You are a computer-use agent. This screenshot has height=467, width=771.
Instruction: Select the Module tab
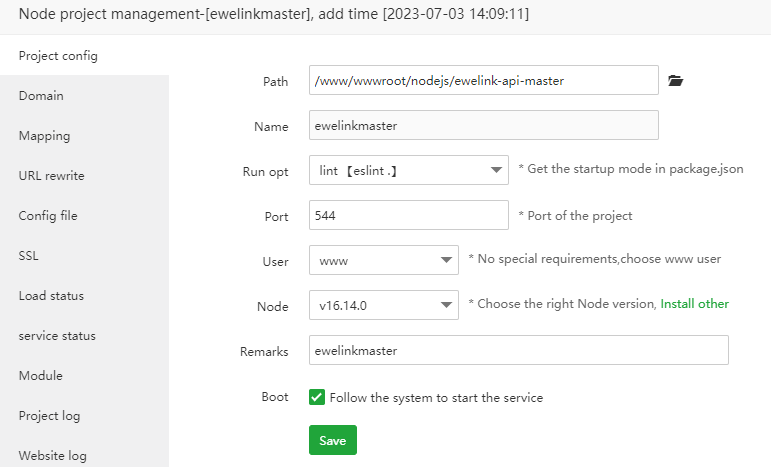click(40, 376)
